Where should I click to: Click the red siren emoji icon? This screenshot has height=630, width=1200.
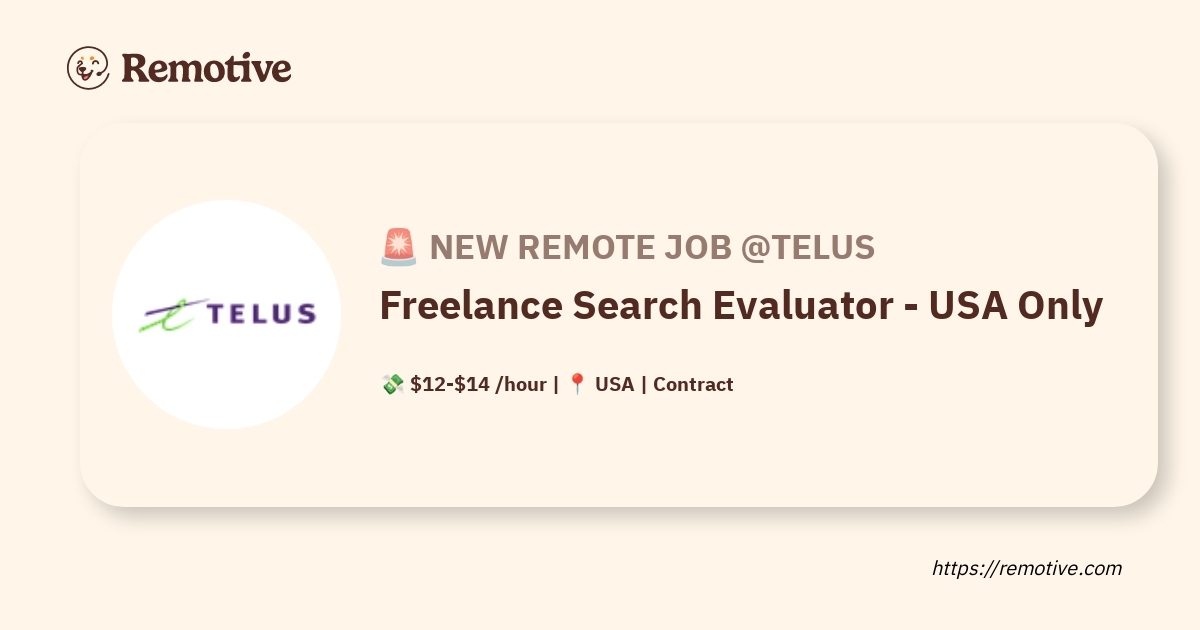tap(398, 247)
